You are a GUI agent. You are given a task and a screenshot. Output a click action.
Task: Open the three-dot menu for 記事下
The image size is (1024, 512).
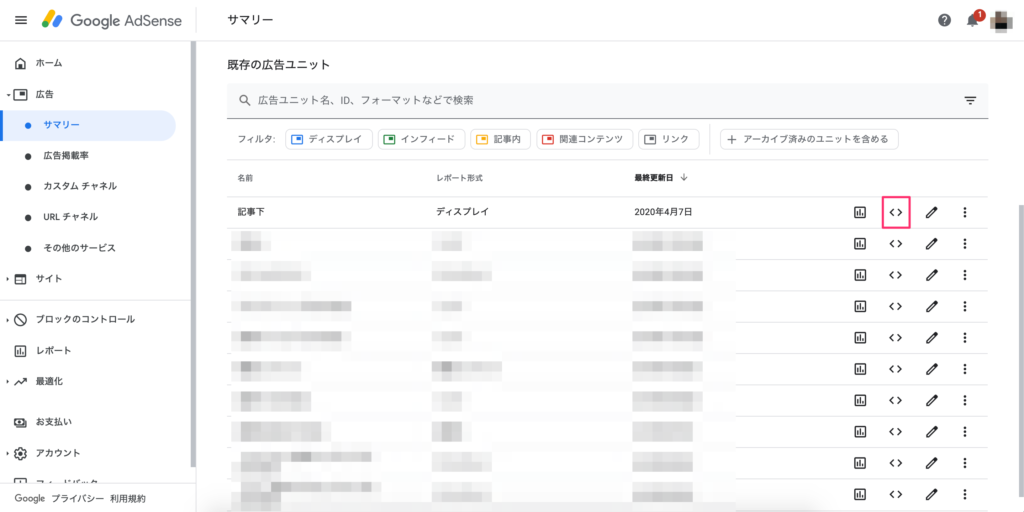[965, 212]
